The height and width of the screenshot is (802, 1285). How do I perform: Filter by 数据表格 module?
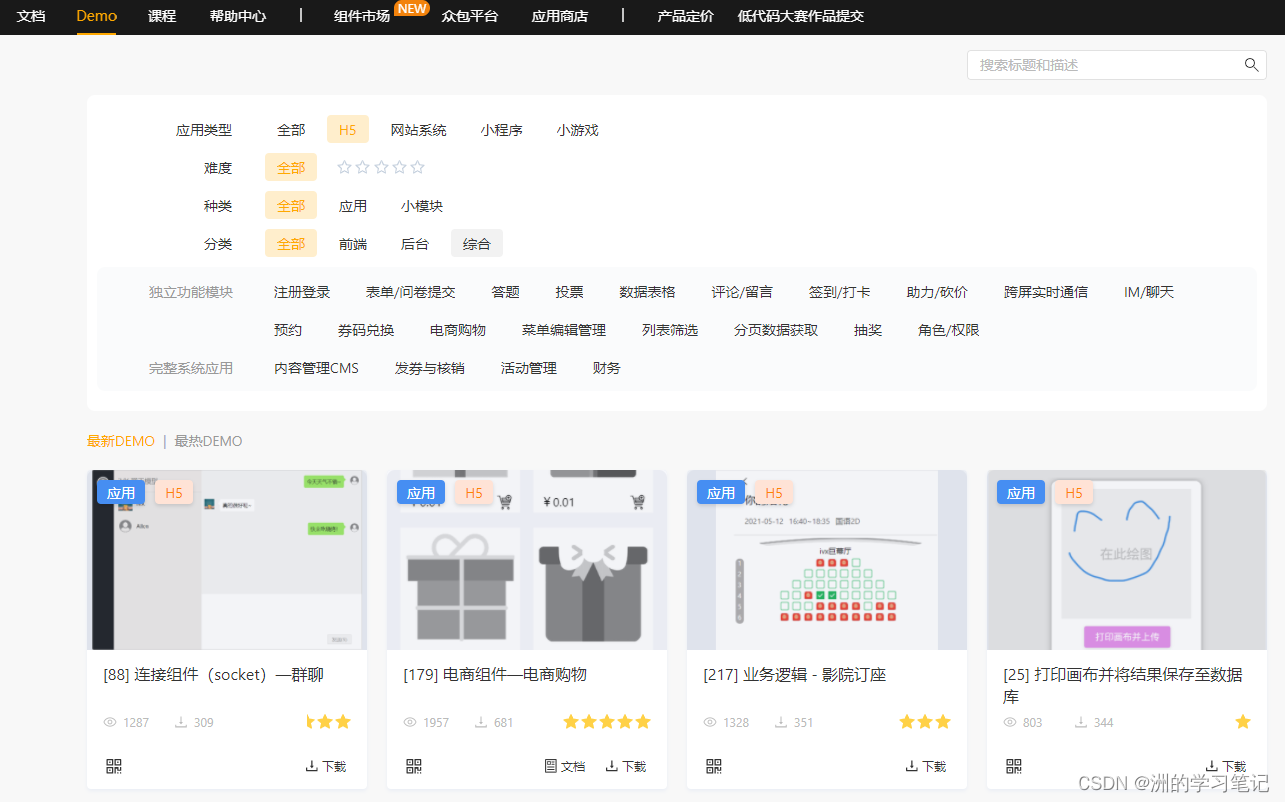[648, 292]
